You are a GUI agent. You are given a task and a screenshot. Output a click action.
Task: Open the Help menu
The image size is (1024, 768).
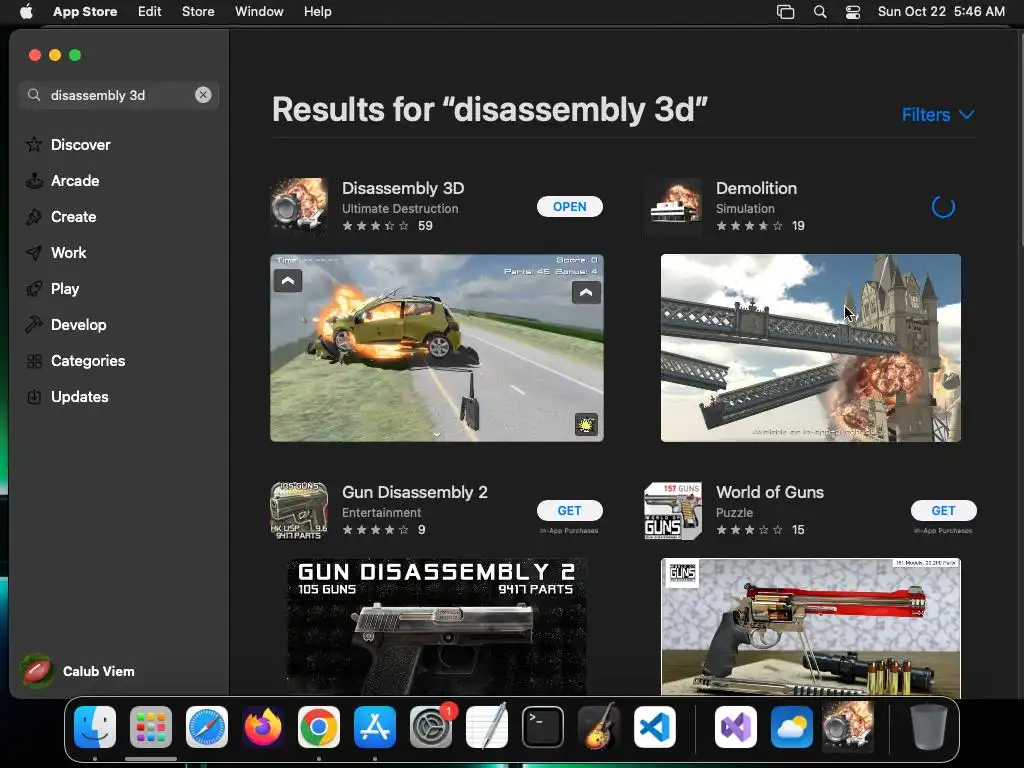pos(317,11)
